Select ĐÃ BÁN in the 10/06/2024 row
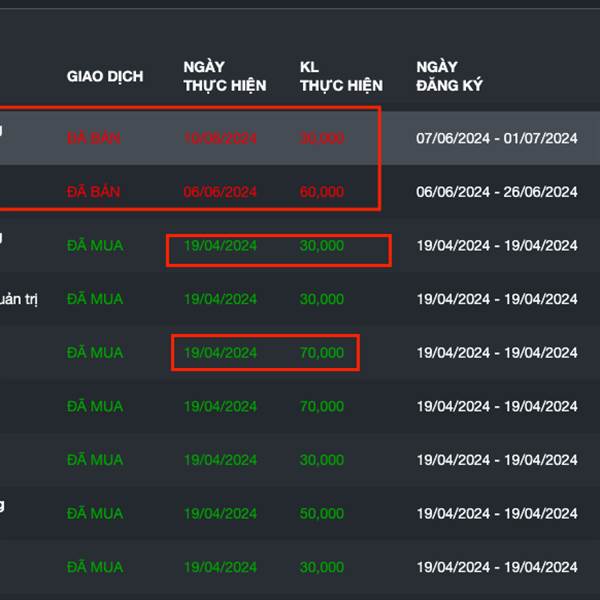The height and width of the screenshot is (600, 600). [x=94, y=138]
